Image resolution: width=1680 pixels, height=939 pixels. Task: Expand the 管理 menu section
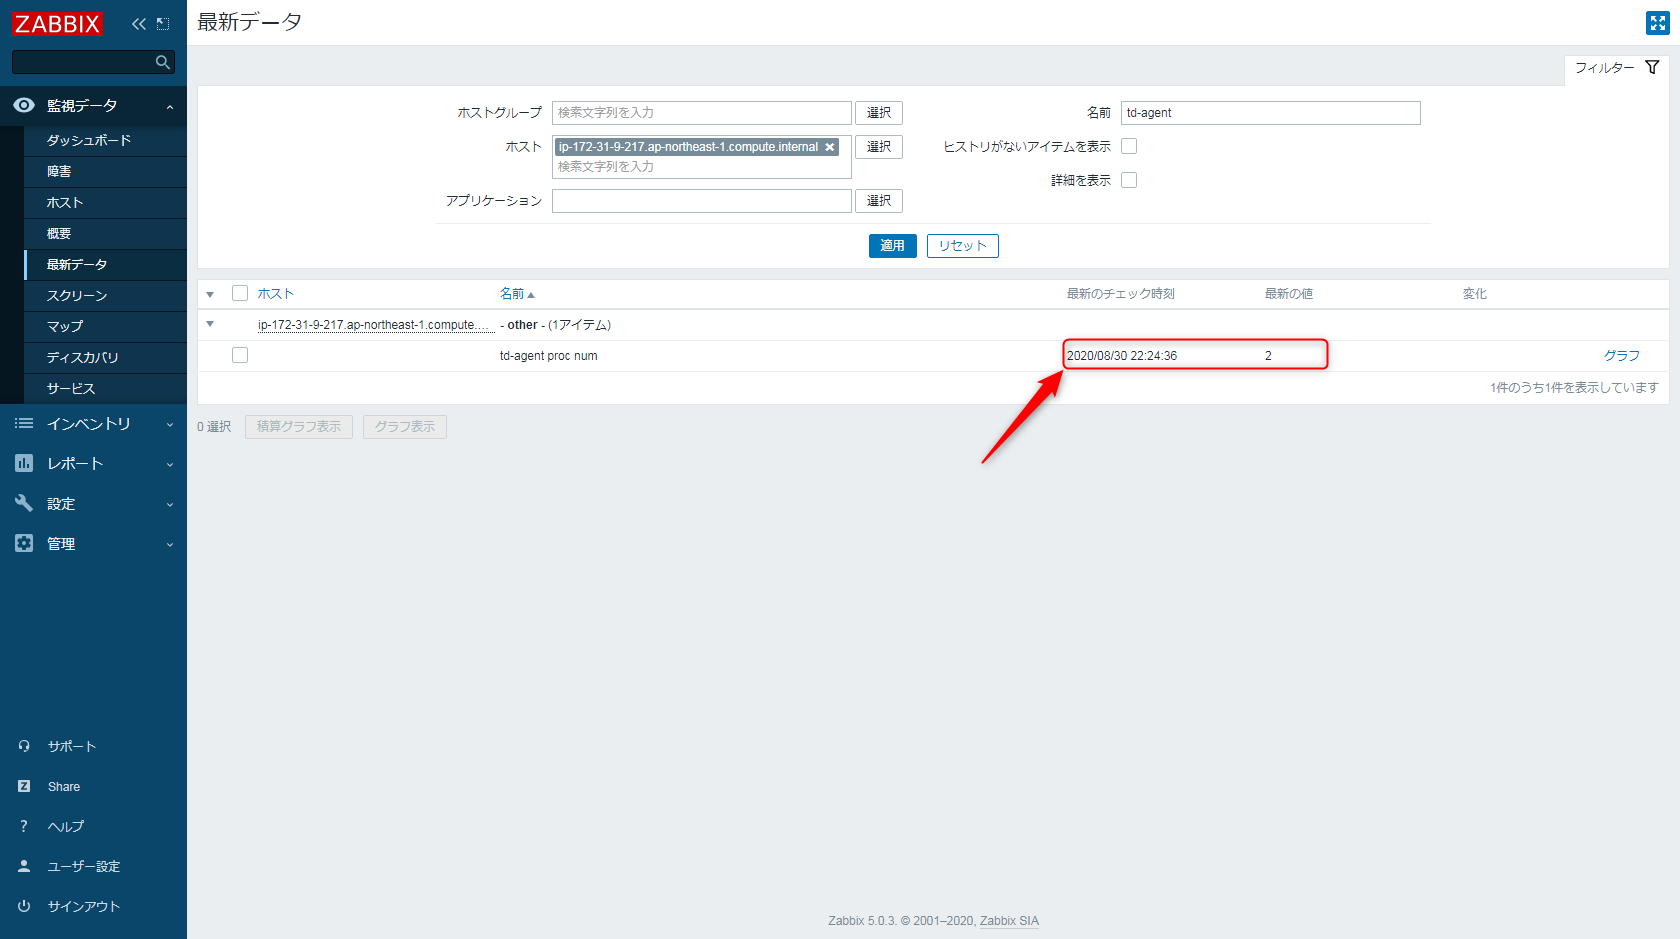[170, 544]
